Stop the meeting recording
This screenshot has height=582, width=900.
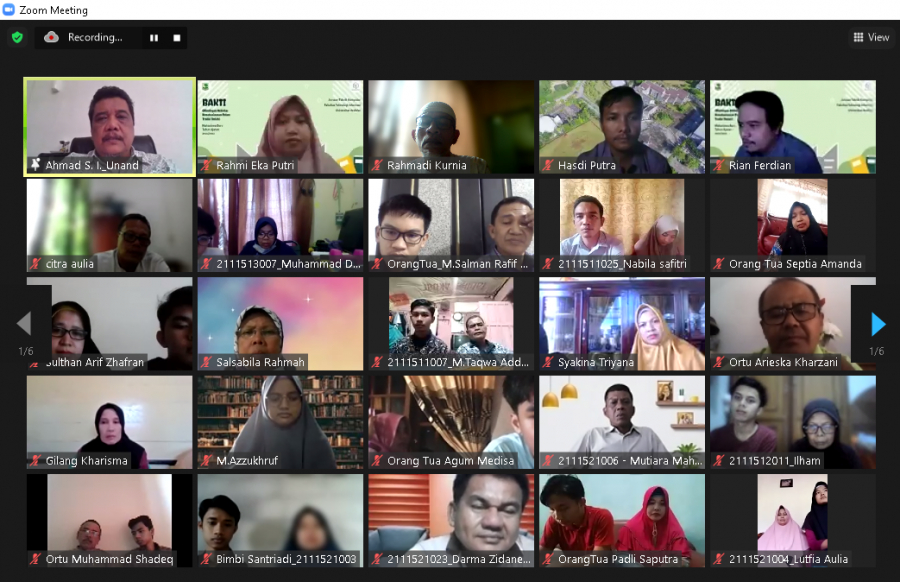(x=177, y=38)
